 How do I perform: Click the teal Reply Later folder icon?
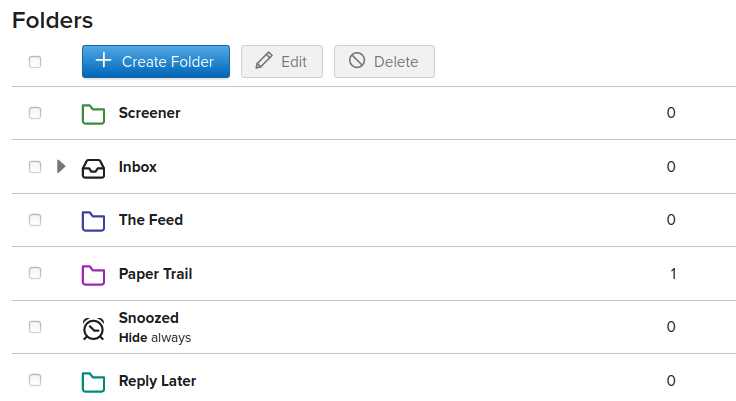(x=93, y=382)
